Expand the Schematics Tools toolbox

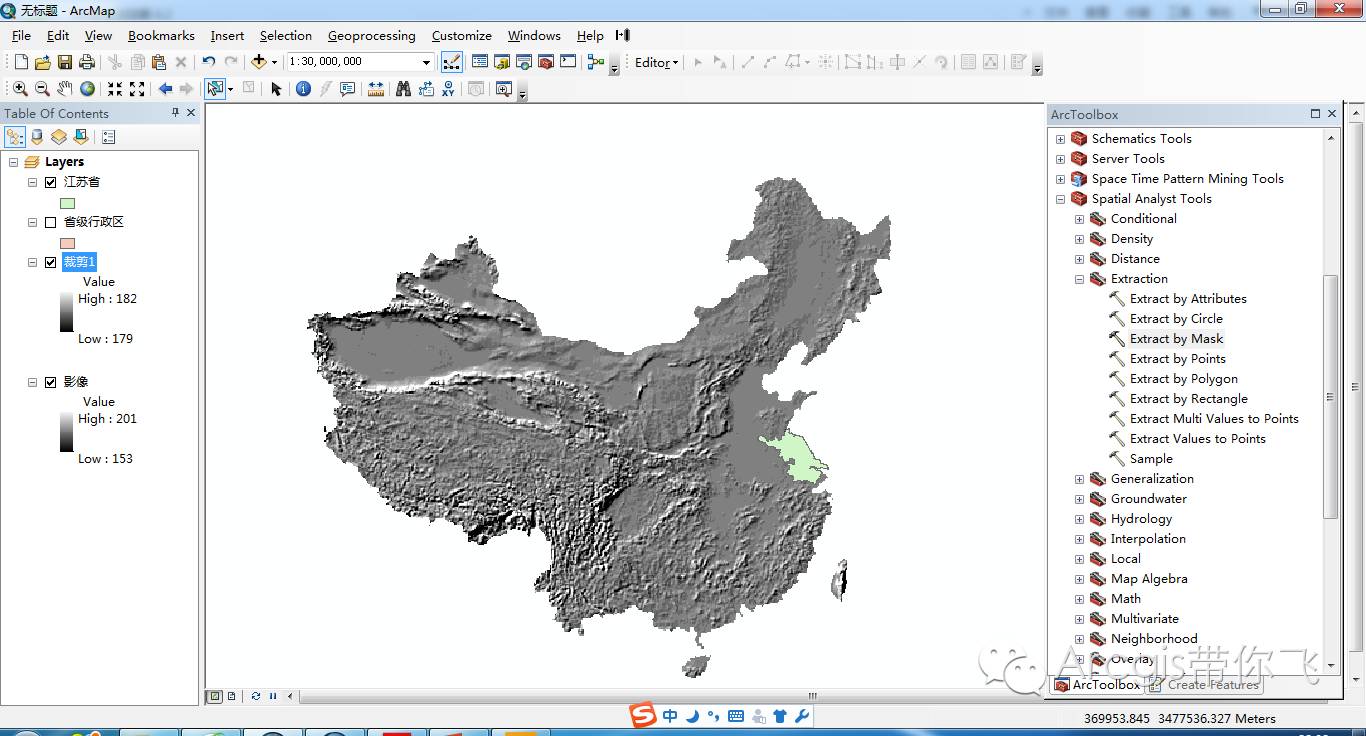(x=1060, y=139)
